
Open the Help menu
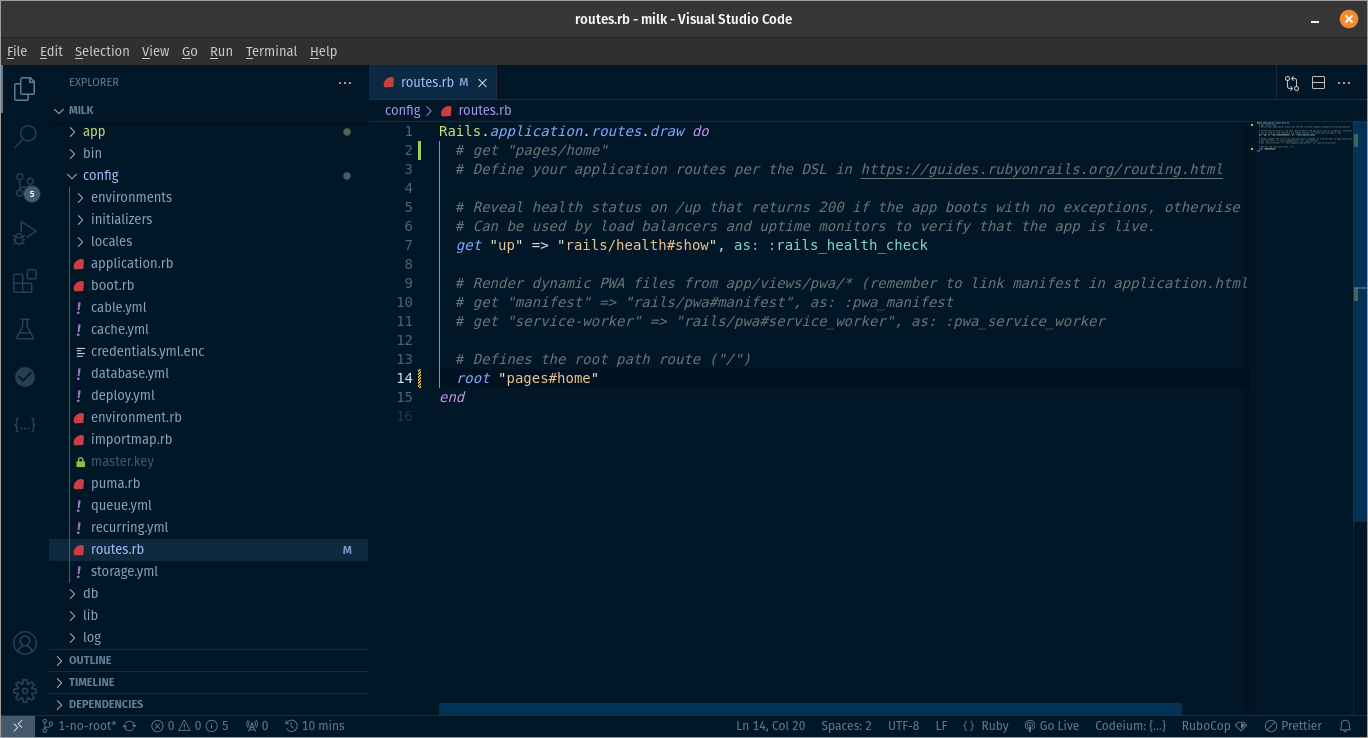pyautogui.click(x=323, y=51)
